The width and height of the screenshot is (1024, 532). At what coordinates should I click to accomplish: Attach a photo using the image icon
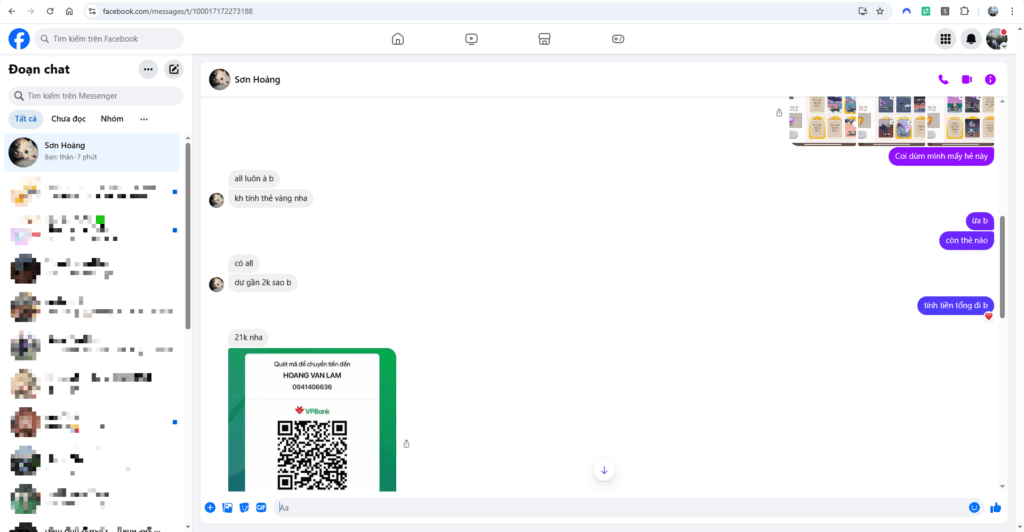227,508
